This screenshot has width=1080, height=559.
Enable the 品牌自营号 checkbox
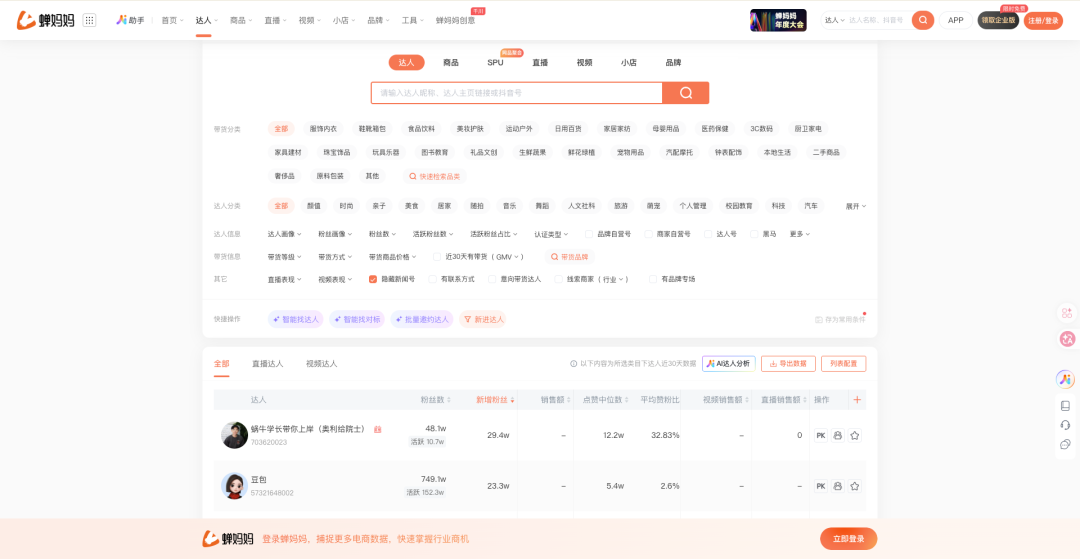coord(590,234)
